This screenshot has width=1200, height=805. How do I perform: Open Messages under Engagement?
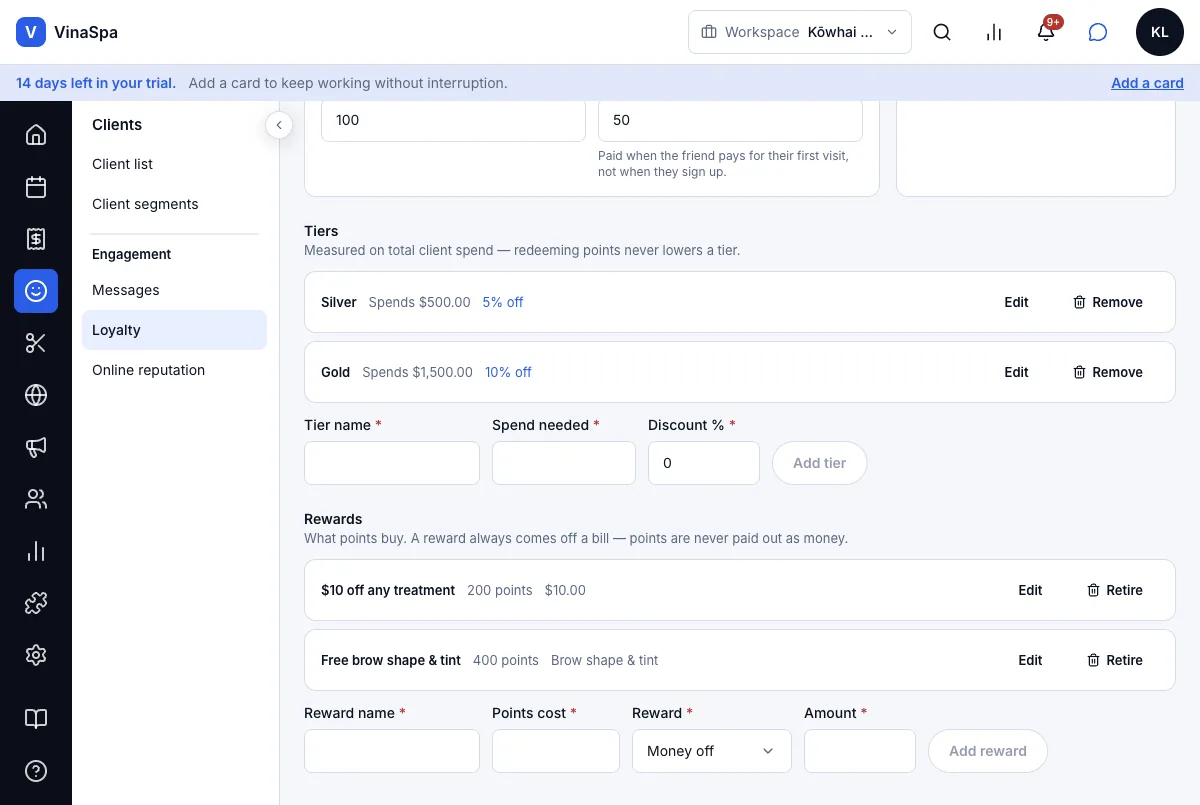174,290
